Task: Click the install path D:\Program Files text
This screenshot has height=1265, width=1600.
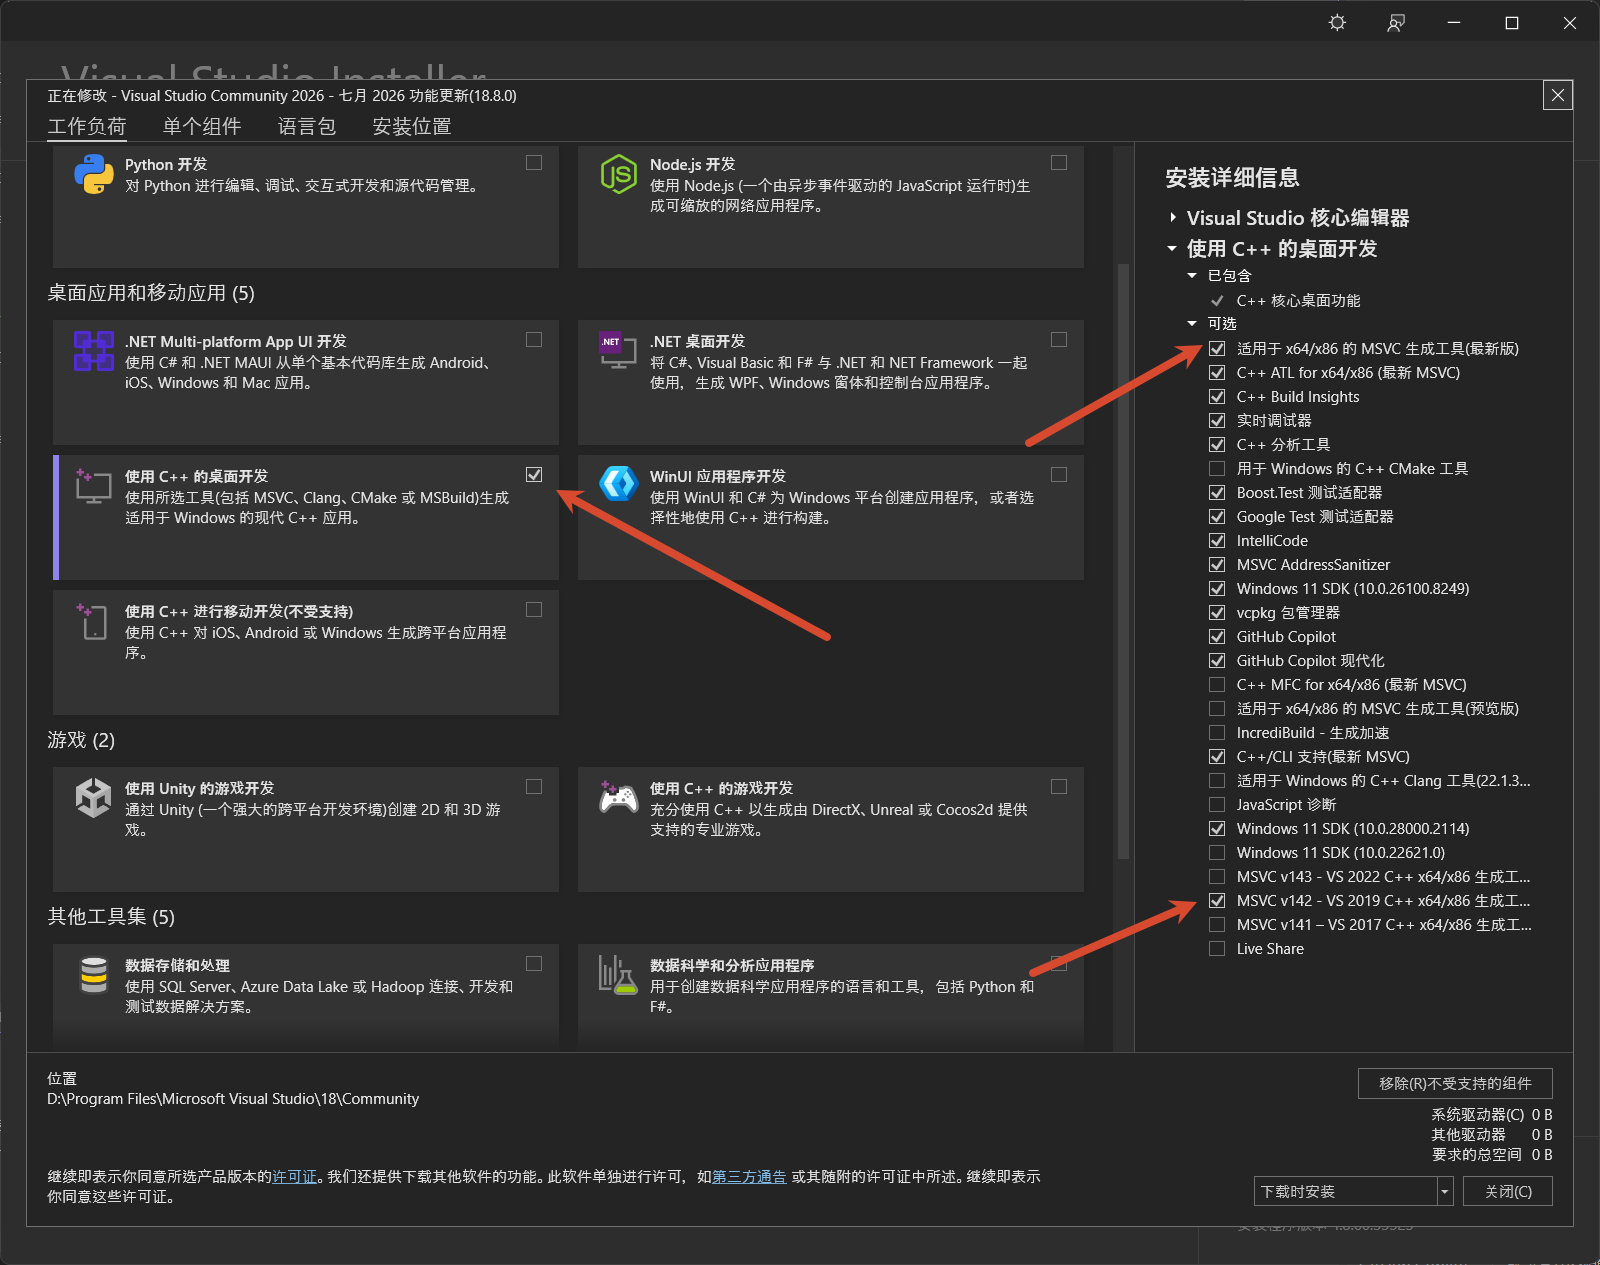Action: pyautogui.click(x=233, y=1098)
